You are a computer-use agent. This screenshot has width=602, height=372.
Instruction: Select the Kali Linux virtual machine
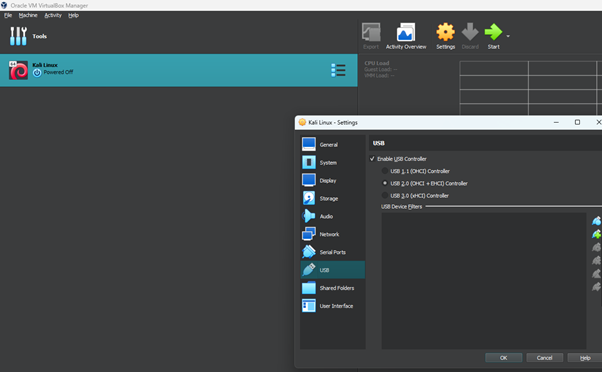[179, 70]
